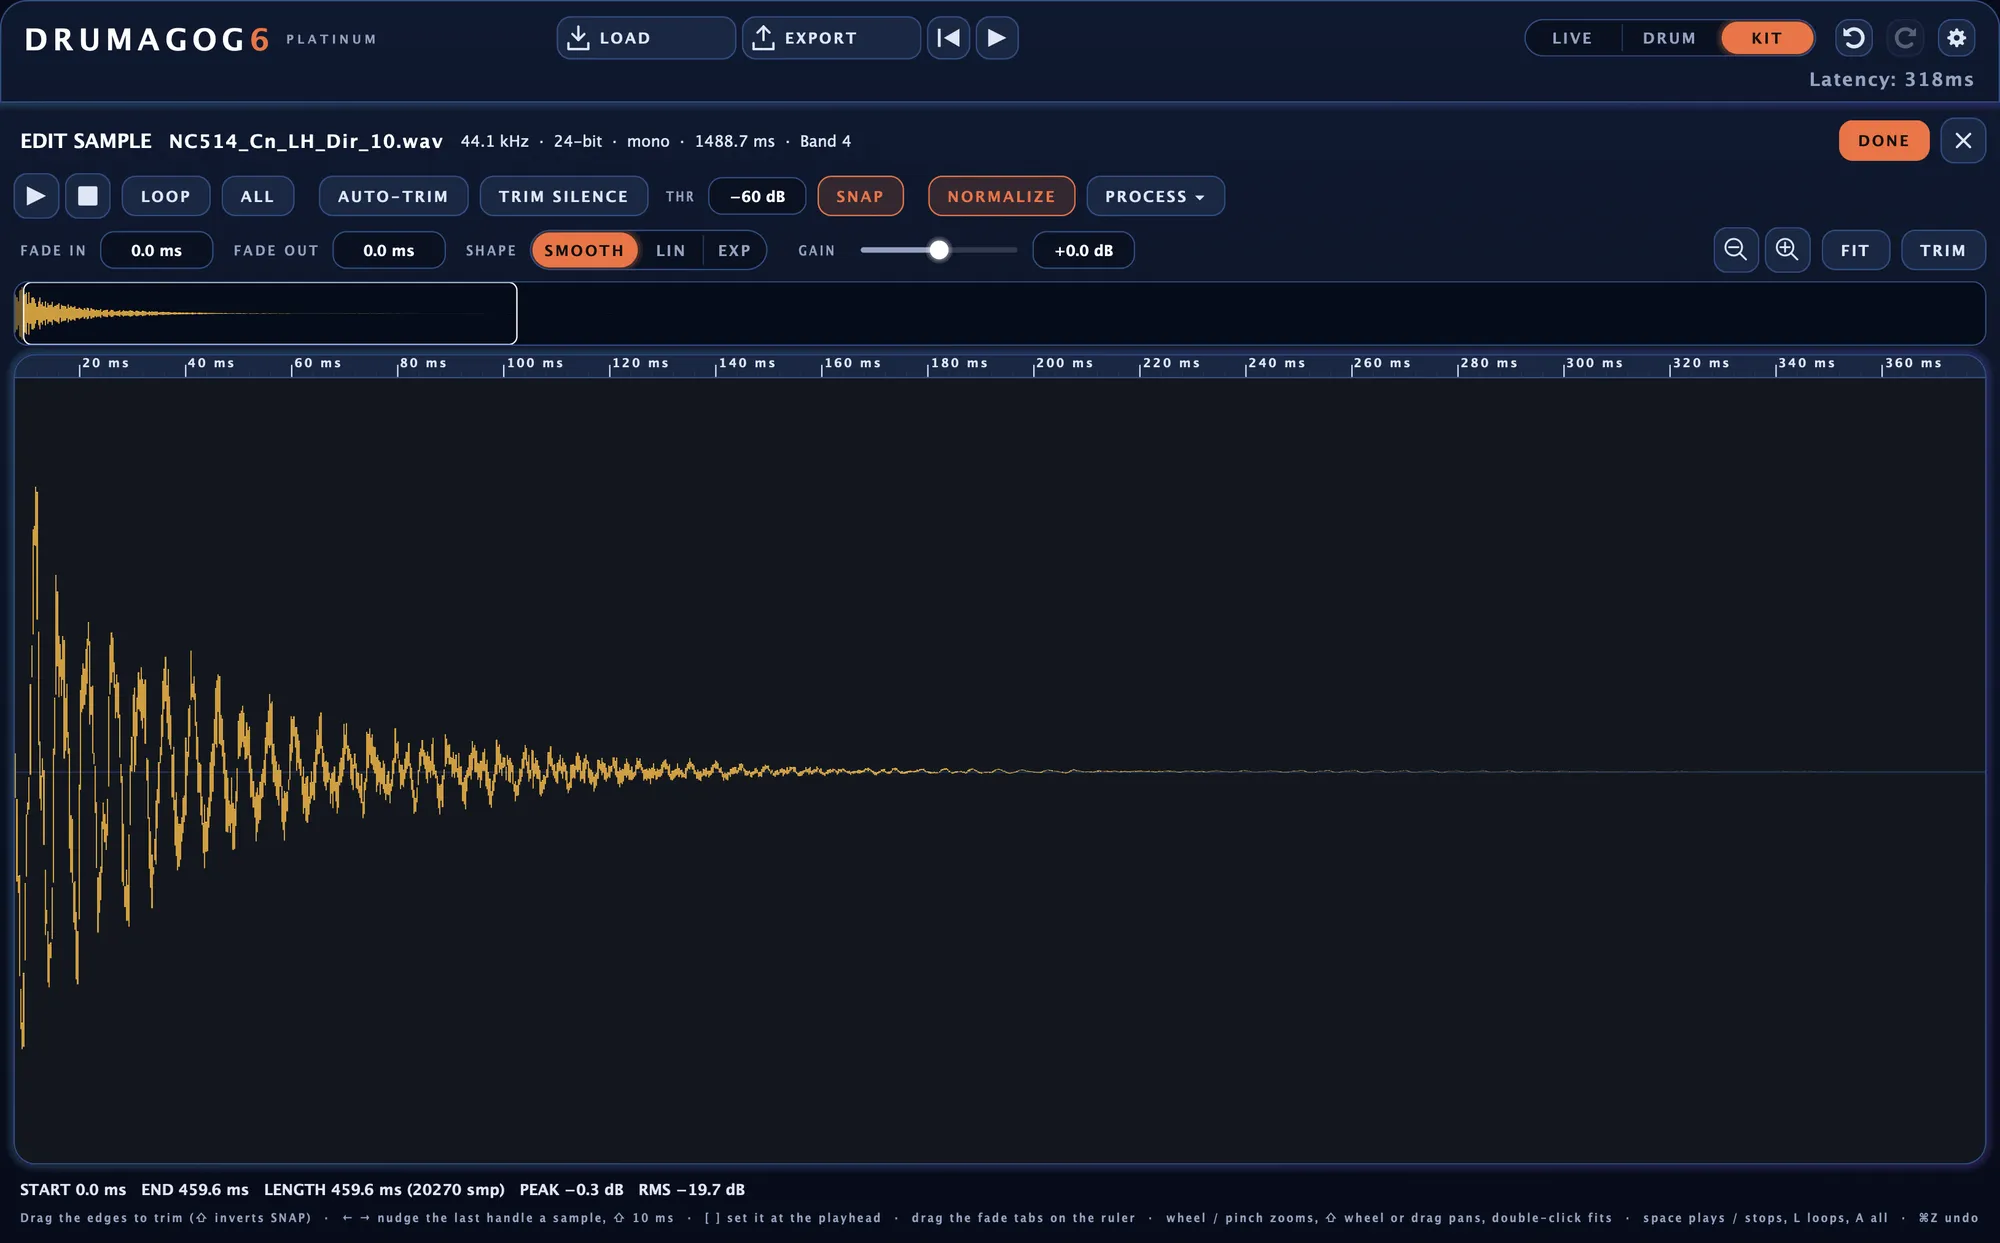Switch to the DRUM tab
The height and width of the screenshot is (1243, 2000).
[1669, 38]
